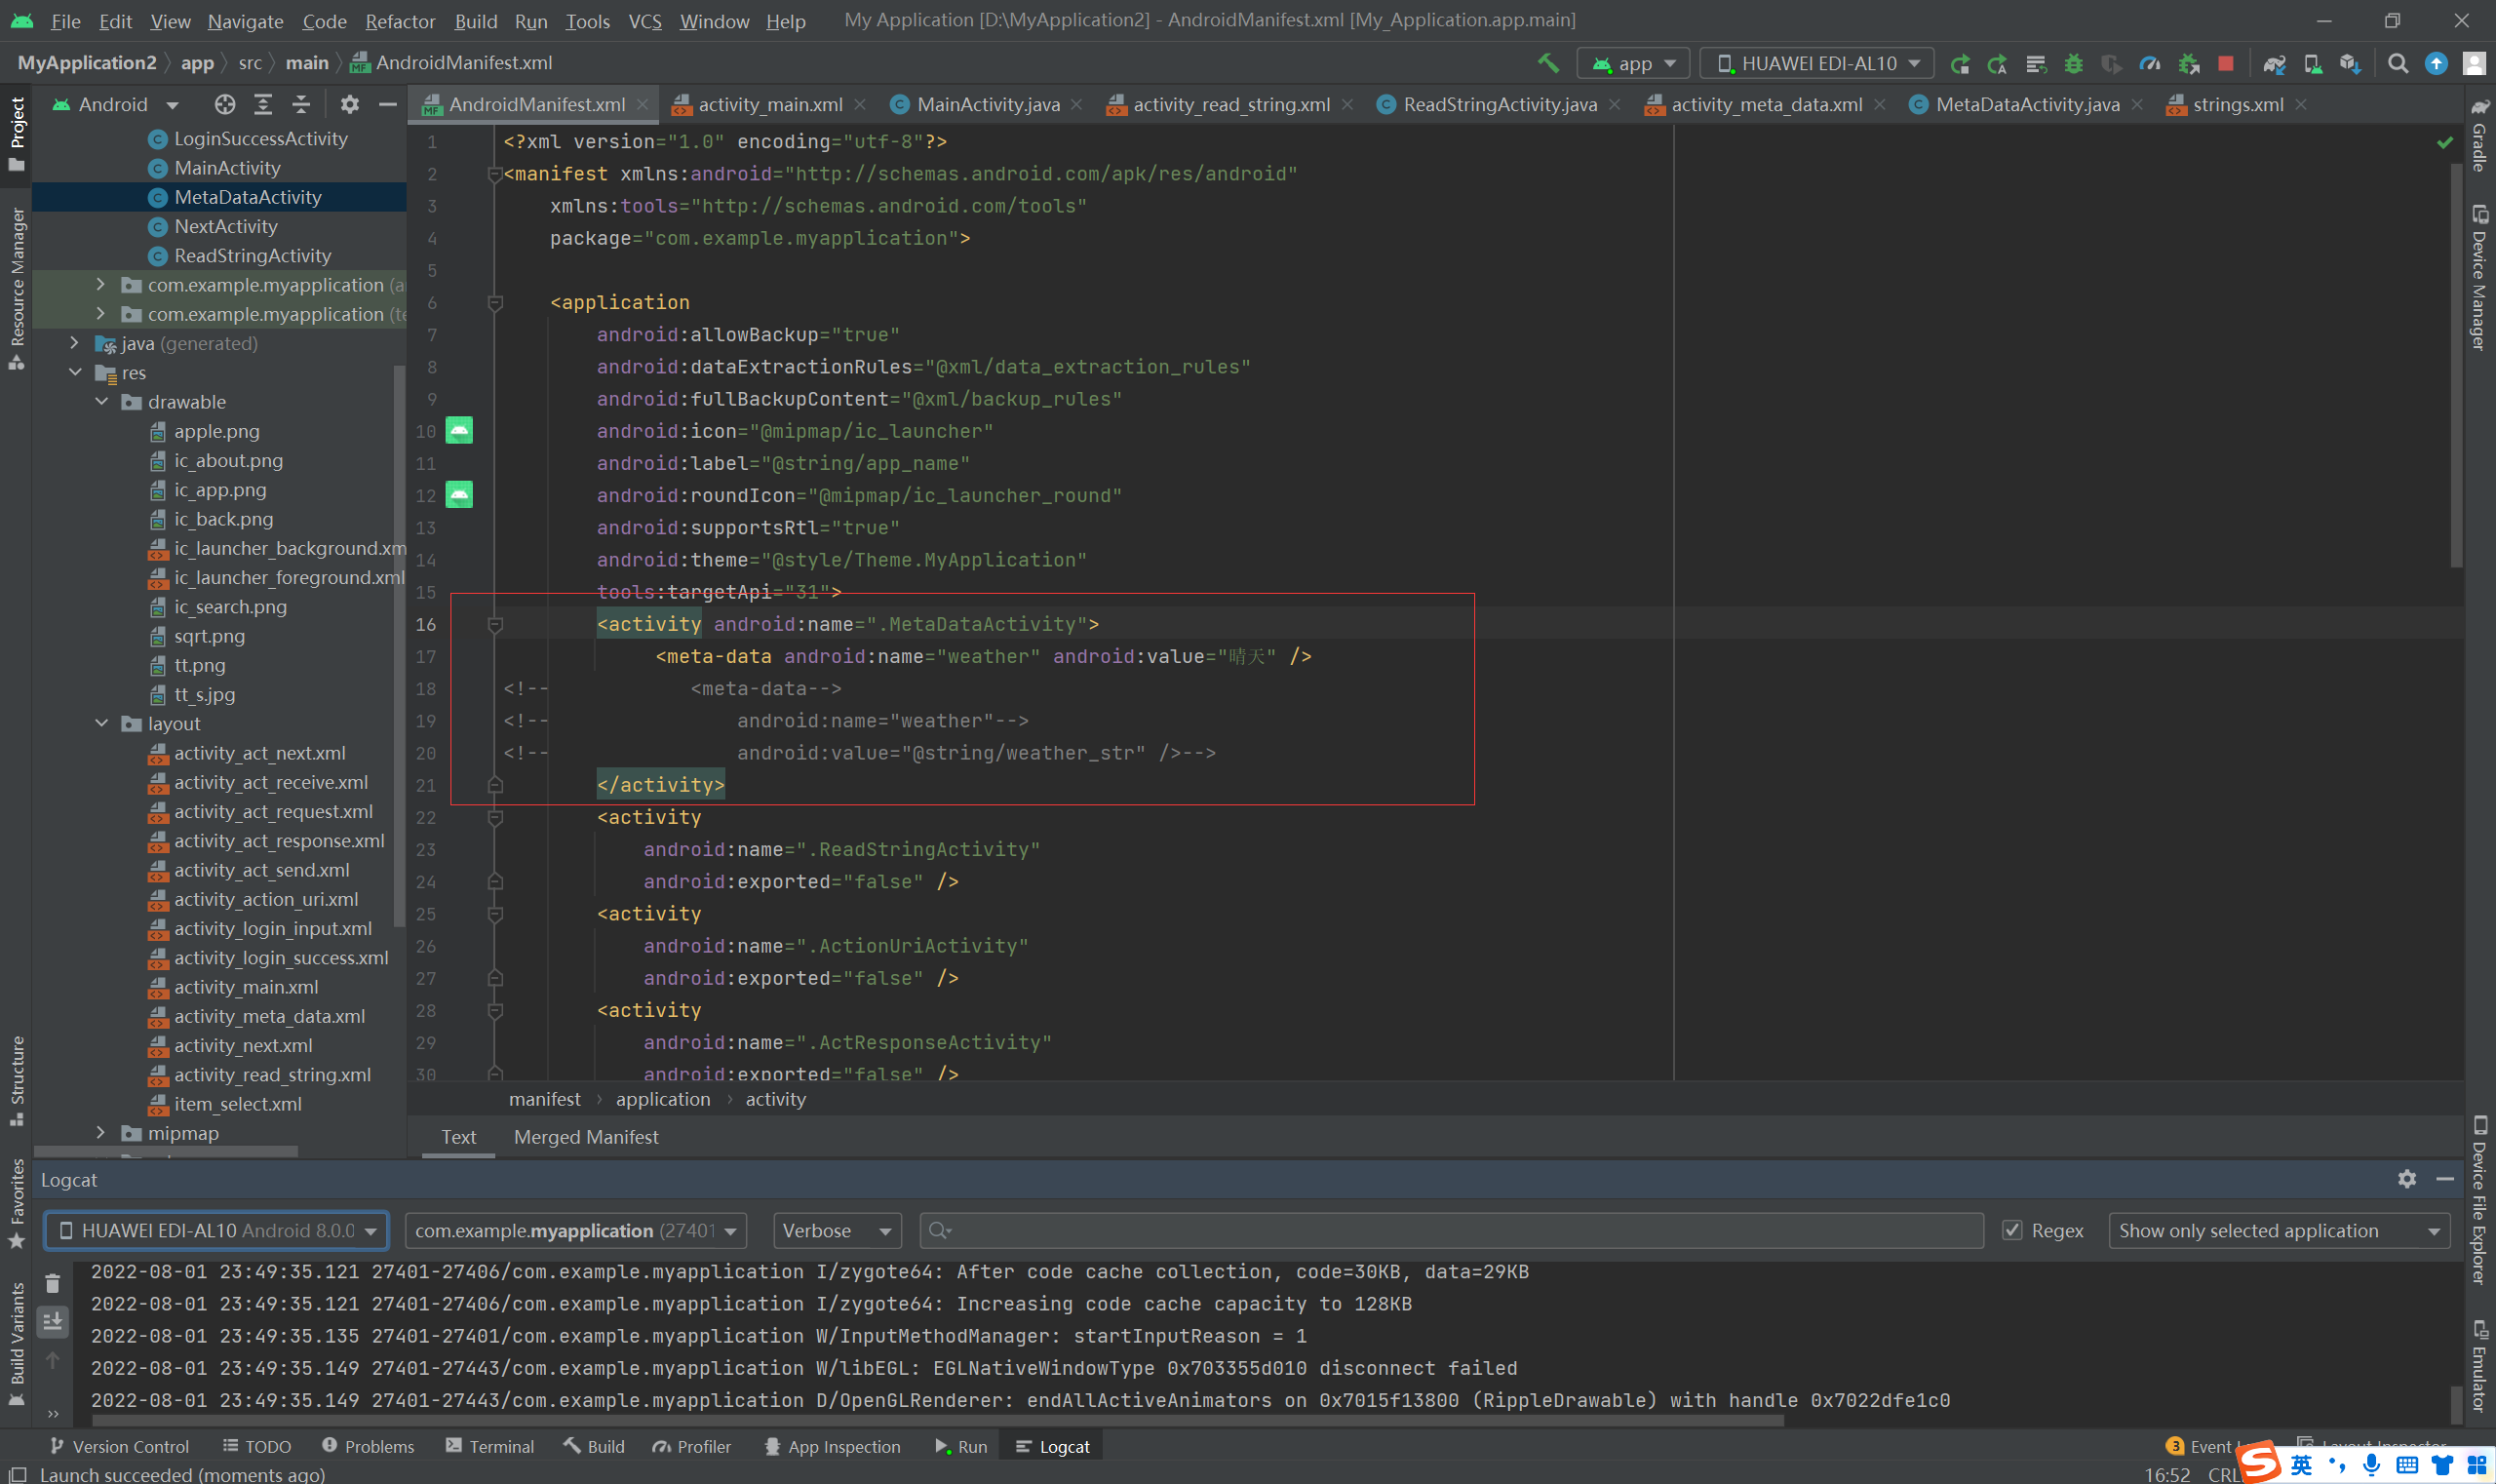Viewport: 2496px width, 1484px height.
Task: Open the Refactor menu
Action: [399, 21]
